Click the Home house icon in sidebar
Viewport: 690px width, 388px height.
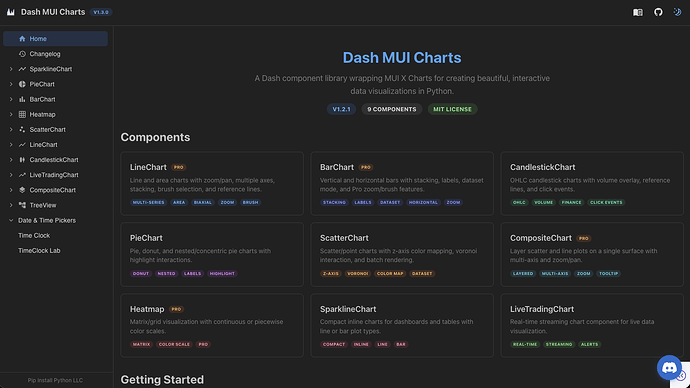(22, 39)
